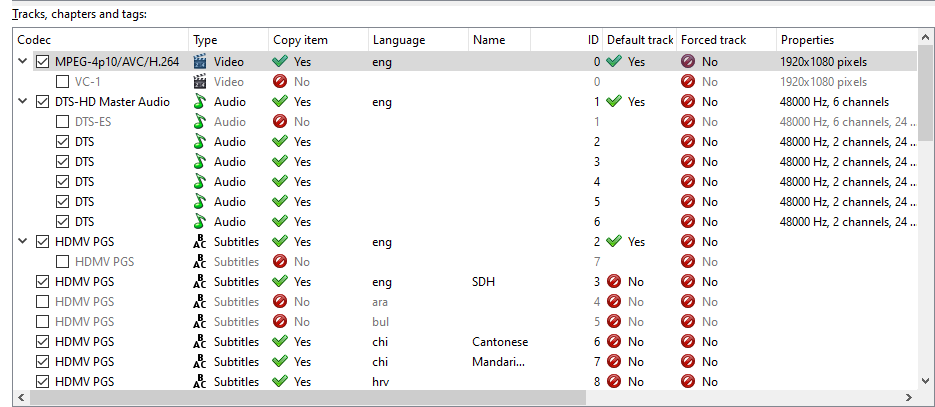
Task: Click the greyed video icon in the VC-1 row
Action: click(200, 82)
